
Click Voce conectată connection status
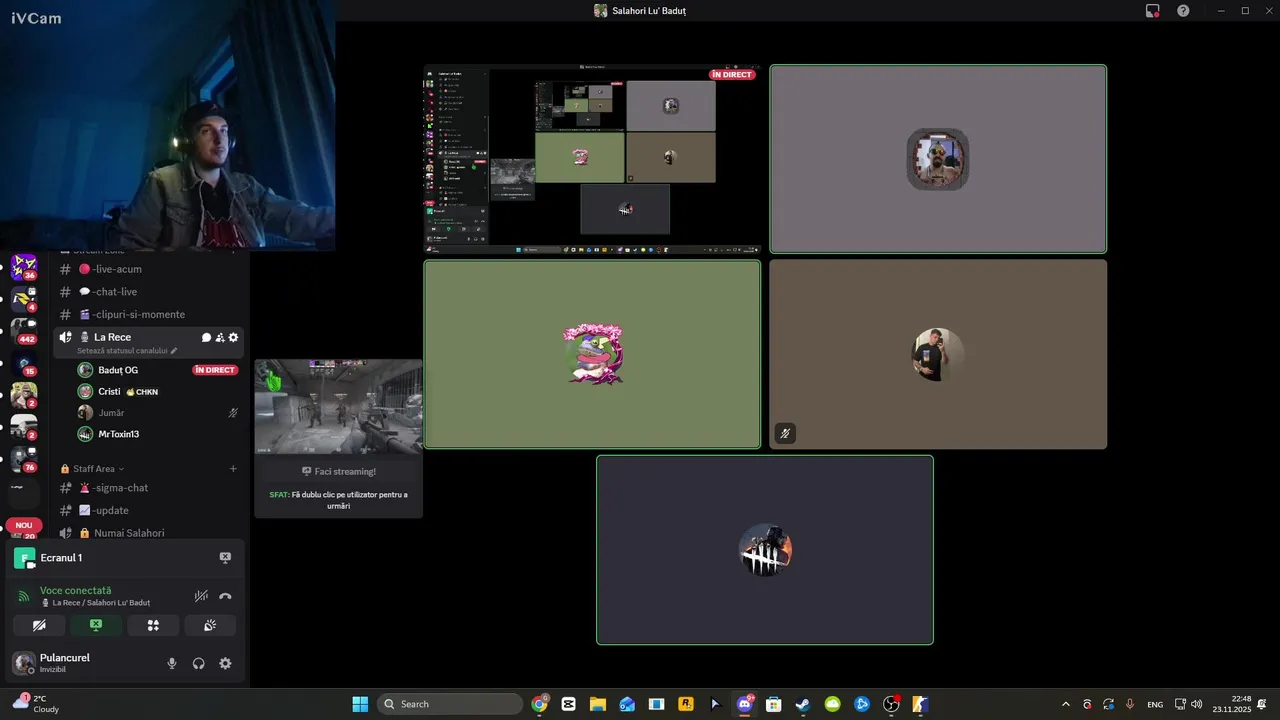(75, 591)
